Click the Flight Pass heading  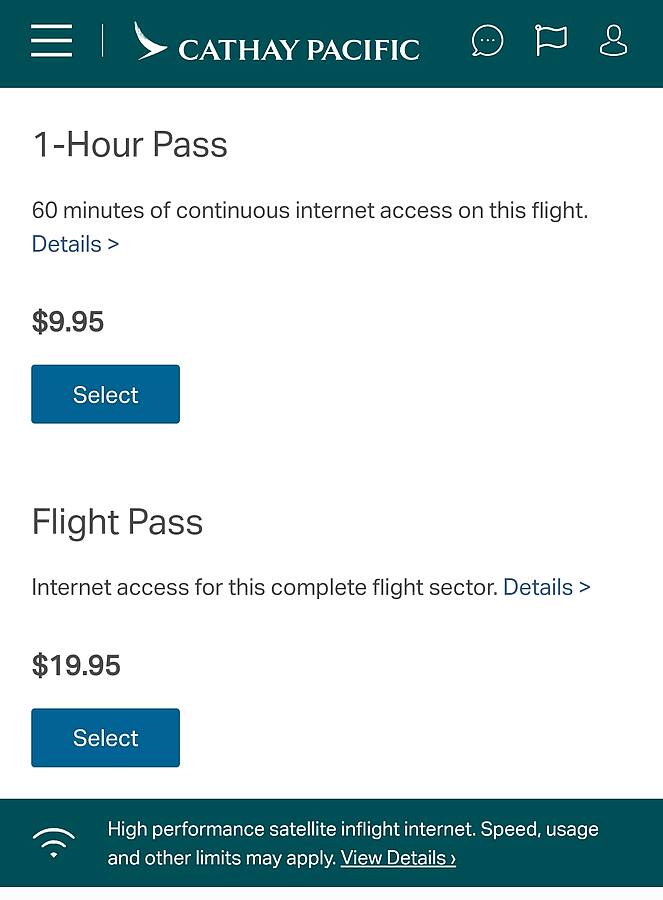click(x=117, y=522)
